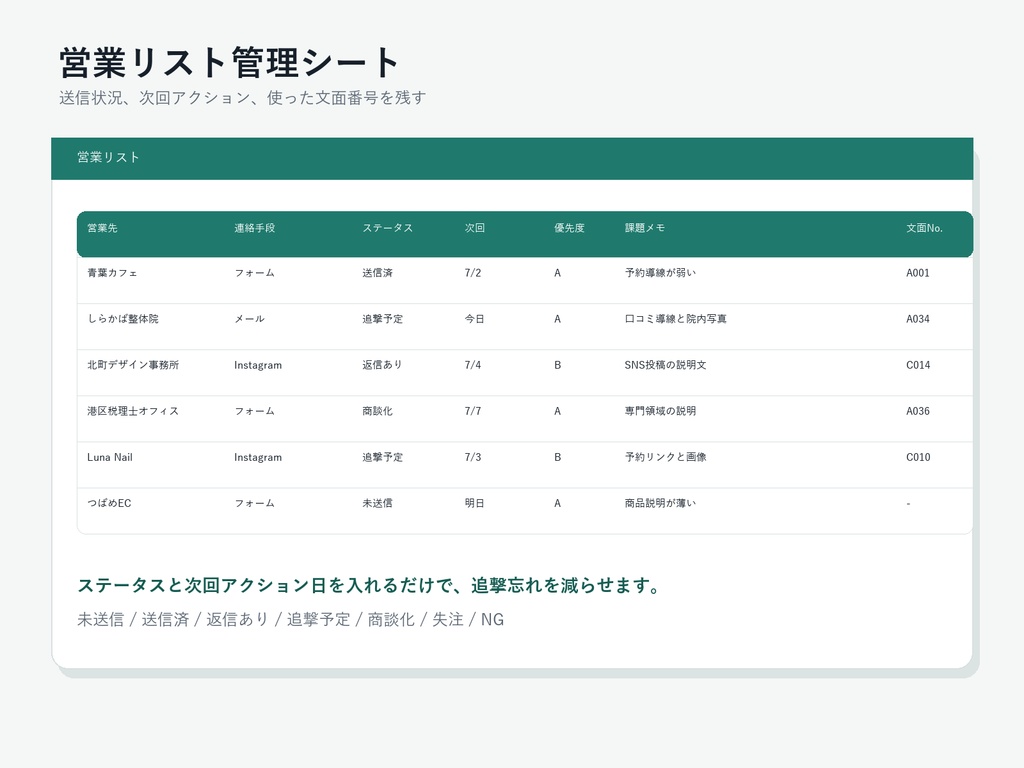The height and width of the screenshot is (768, 1024).
Task: Click the 営業先 column header
Action: click(x=103, y=228)
